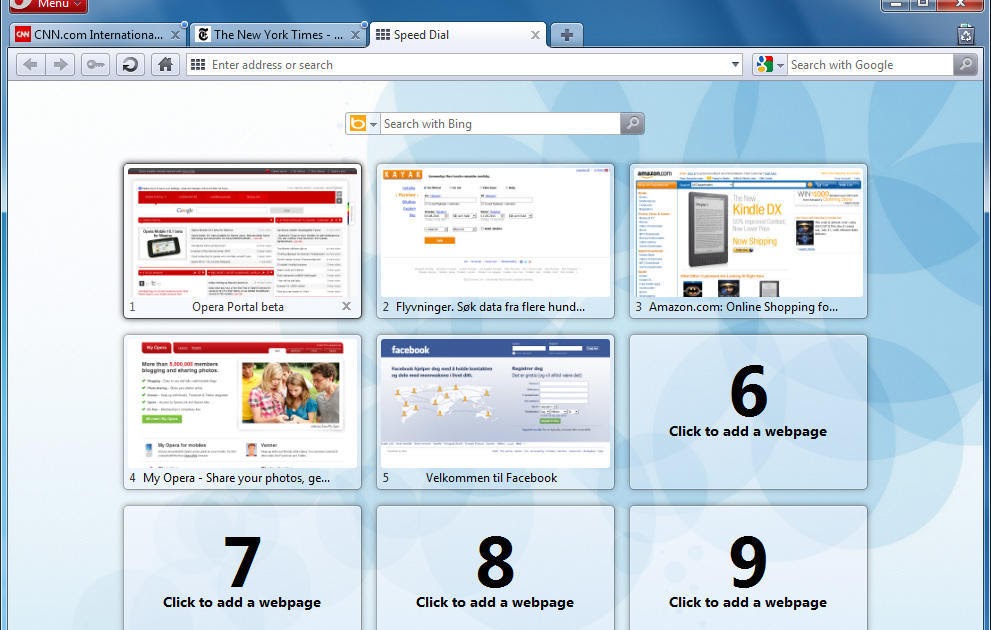This screenshot has height=630, width=991.
Task: Close The New York Times tab
Action: 355,35
